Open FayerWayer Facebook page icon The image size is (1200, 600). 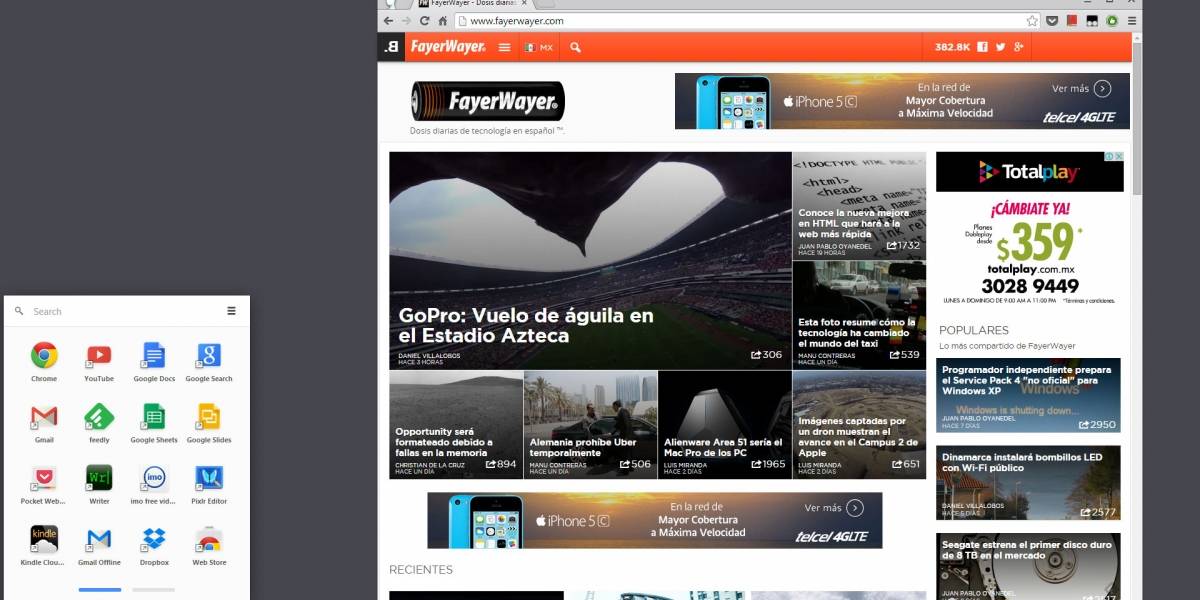coord(983,47)
